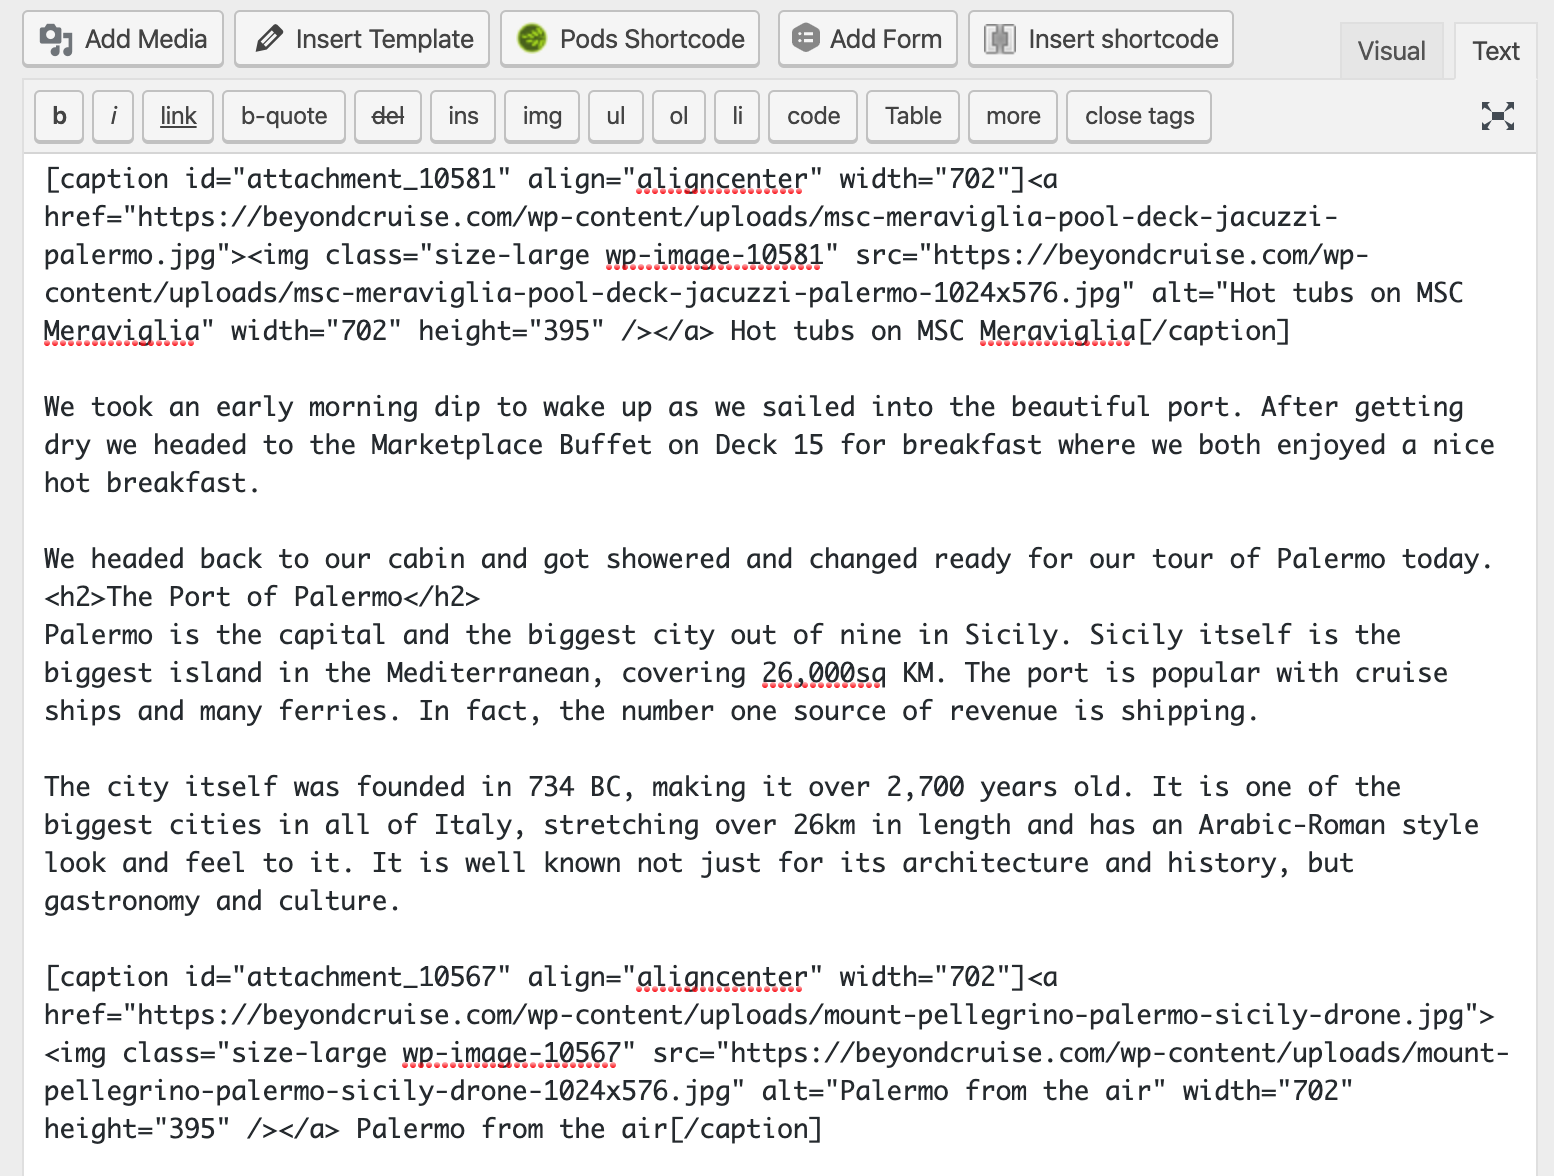
Task: Insert a blockquote using b-quote
Action: coord(283,117)
